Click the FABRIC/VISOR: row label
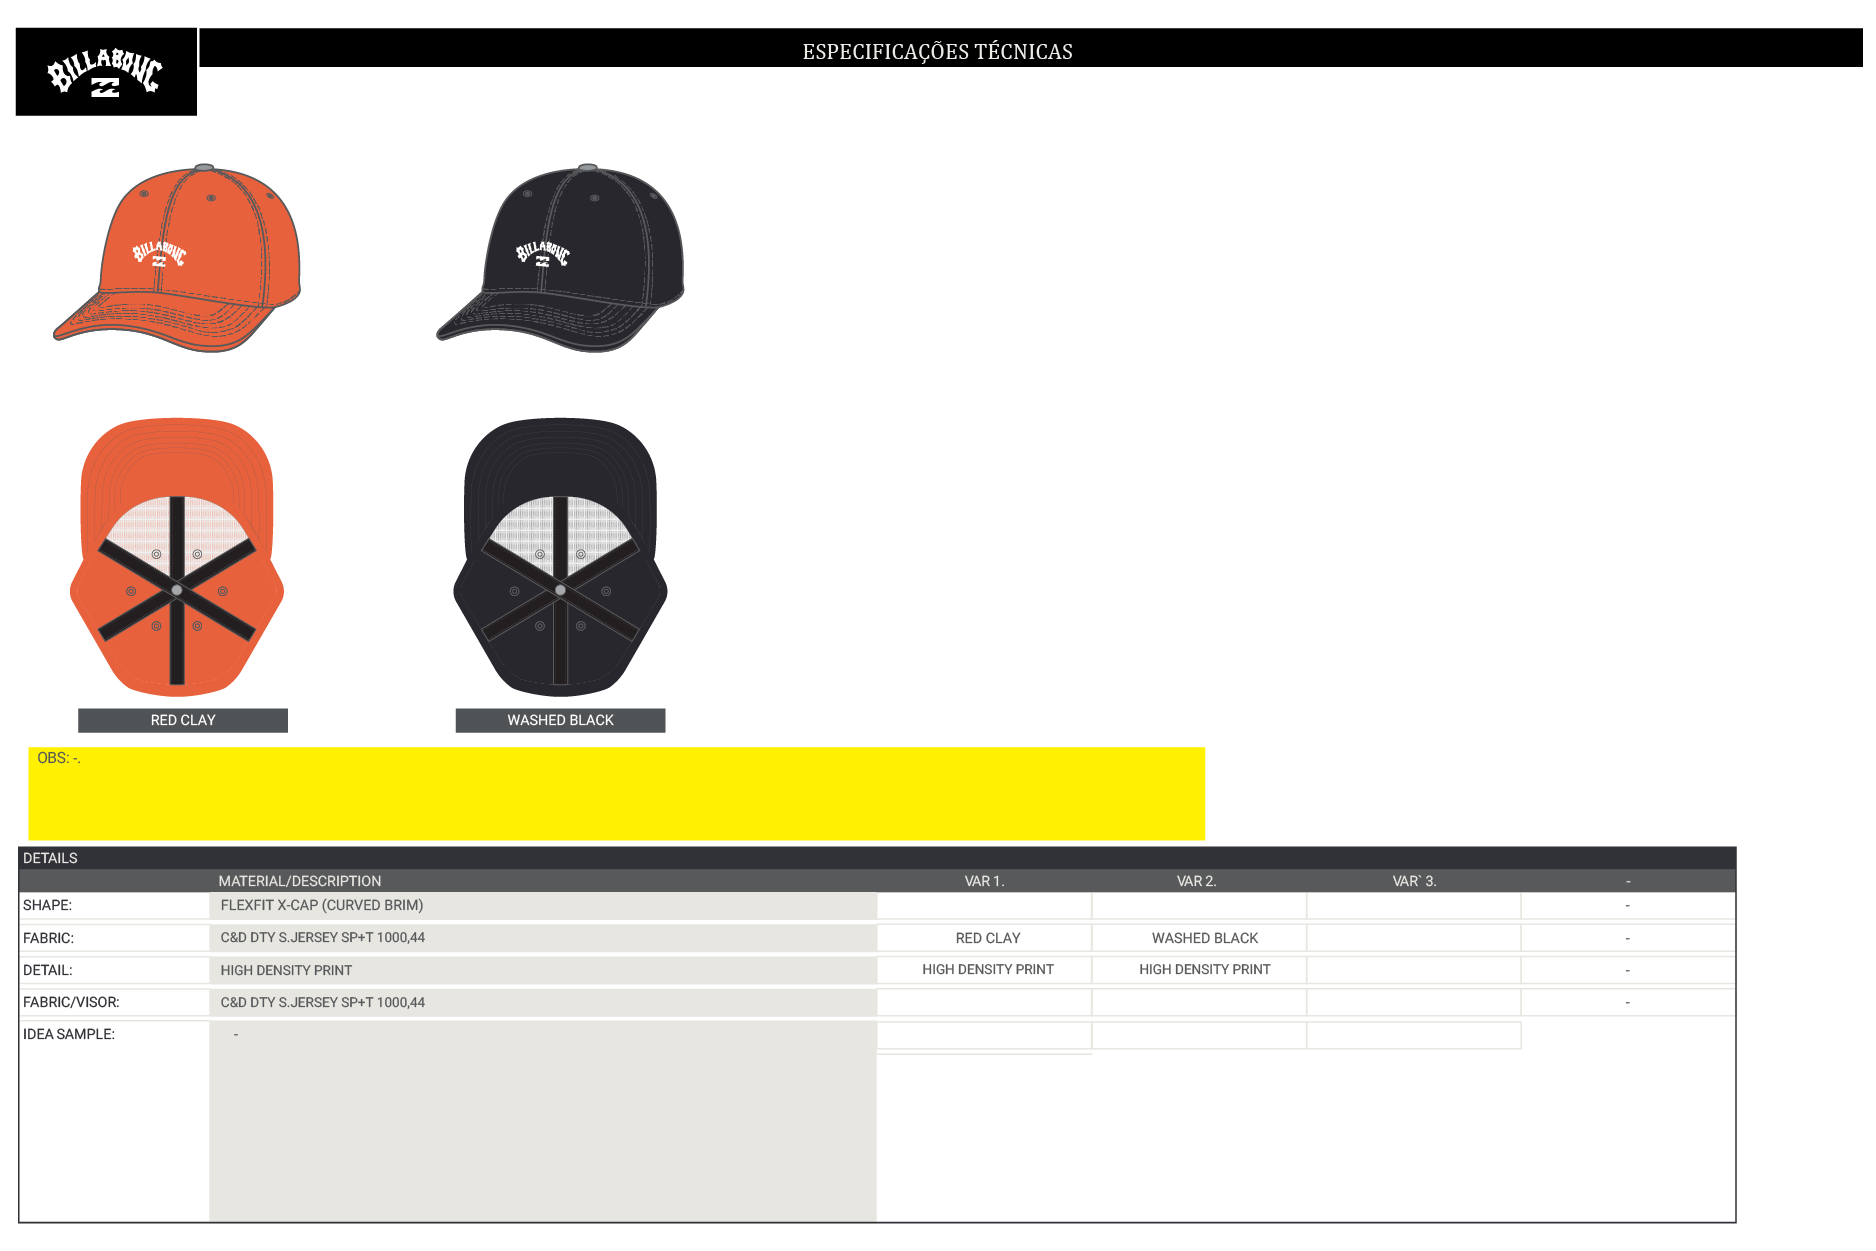The image size is (1876, 1251). click(x=71, y=1002)
